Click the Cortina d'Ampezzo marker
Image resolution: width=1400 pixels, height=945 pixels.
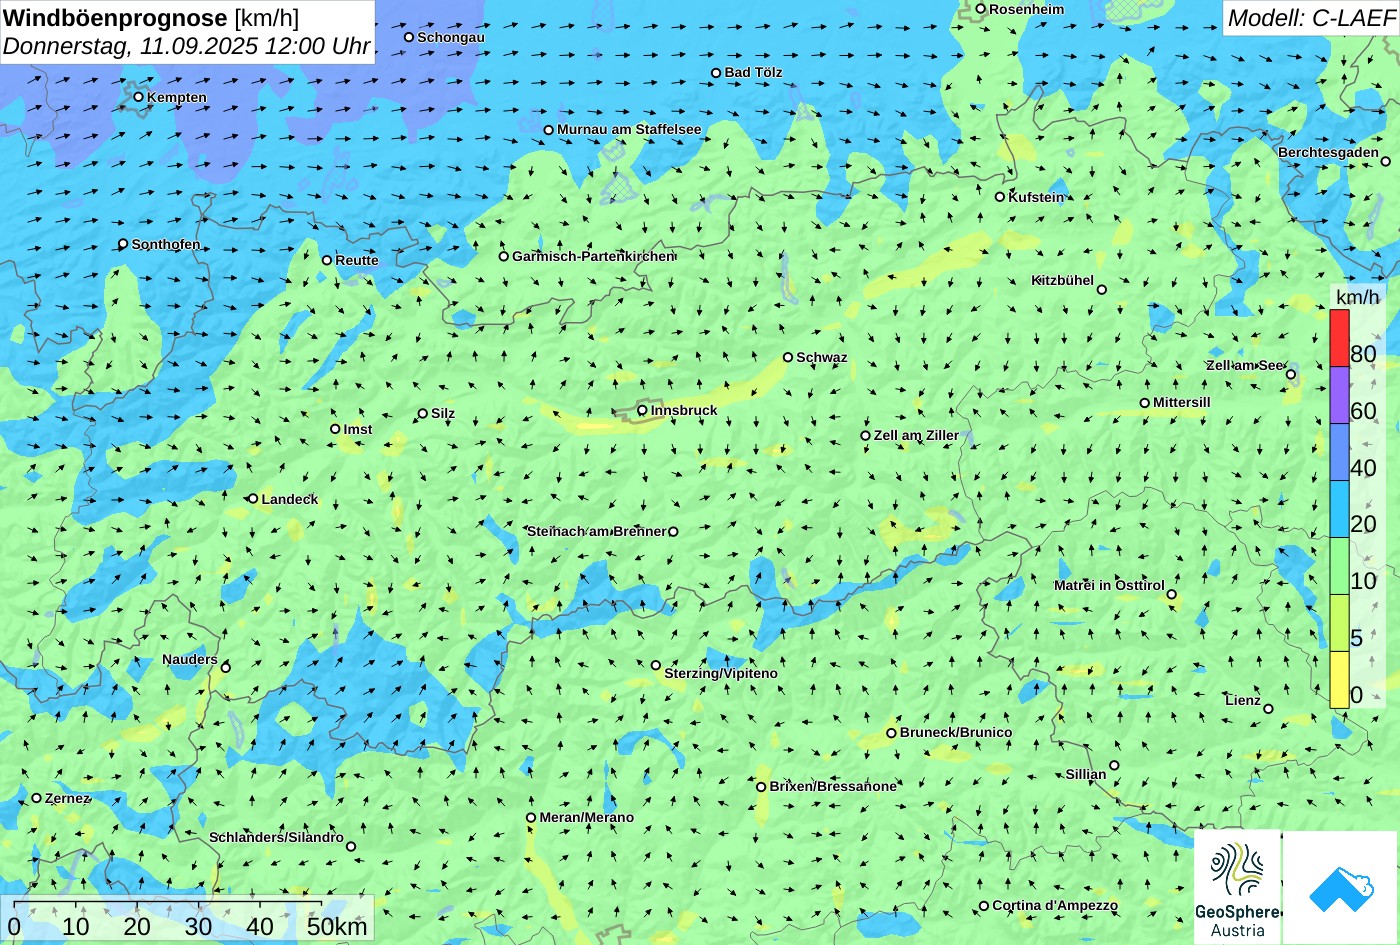tap(984, 906)
